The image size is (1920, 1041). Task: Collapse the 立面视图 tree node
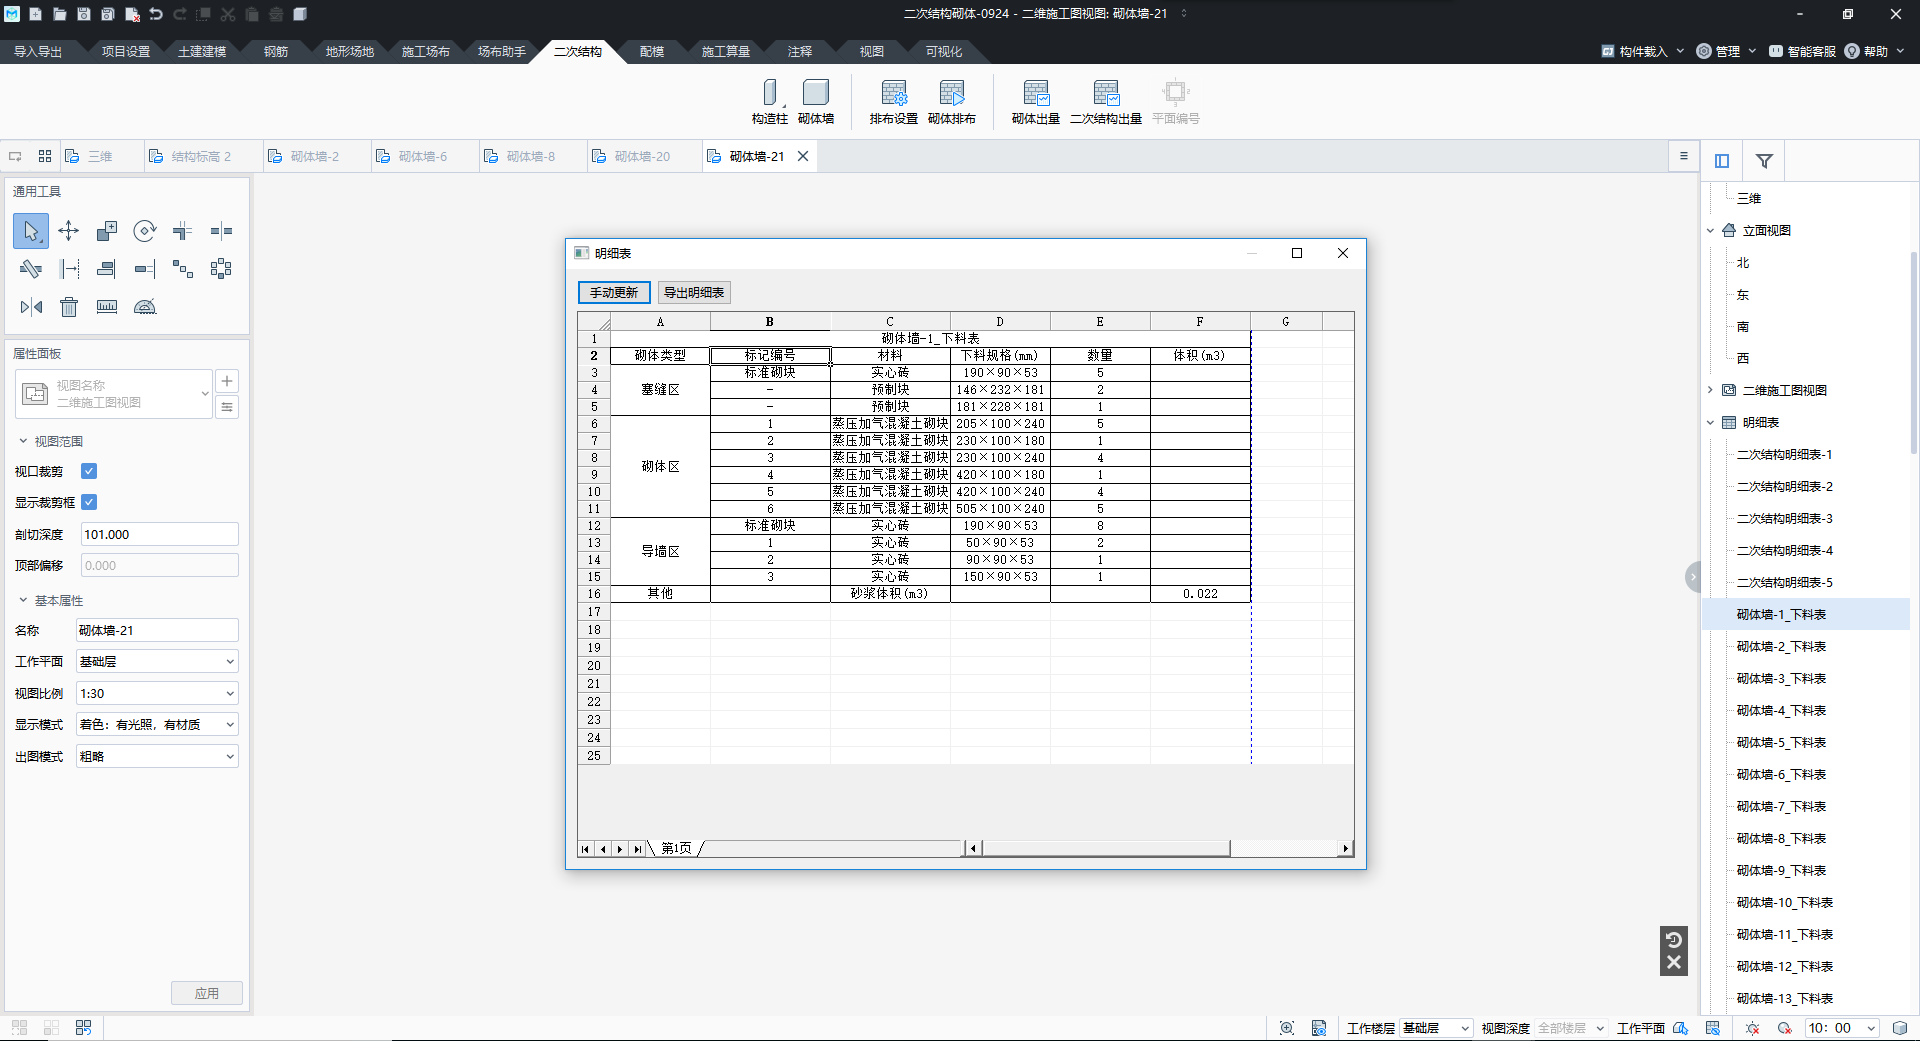click(1711, 230)
